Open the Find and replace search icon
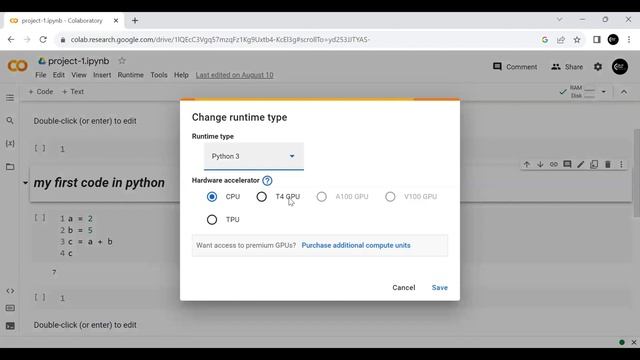Viewport: 640px width, 360px height. pos(10,121)
